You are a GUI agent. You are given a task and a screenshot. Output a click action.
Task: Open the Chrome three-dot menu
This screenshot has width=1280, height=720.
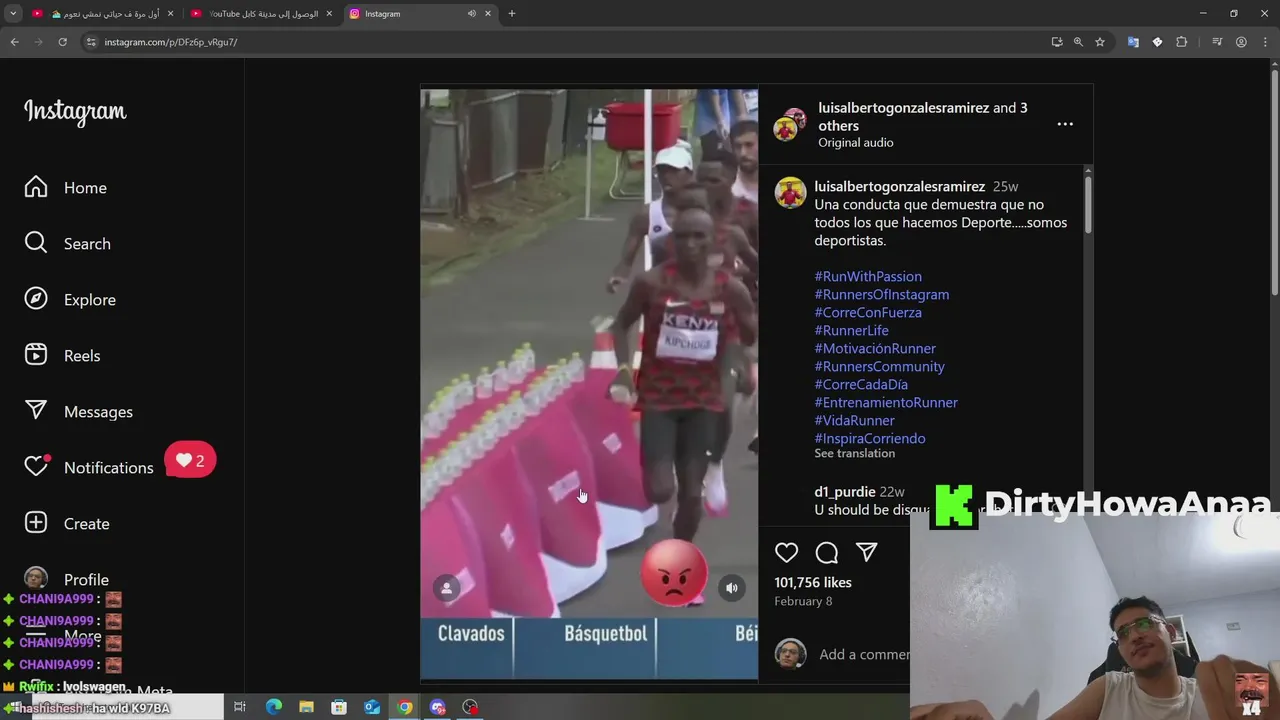[1265, 42]
